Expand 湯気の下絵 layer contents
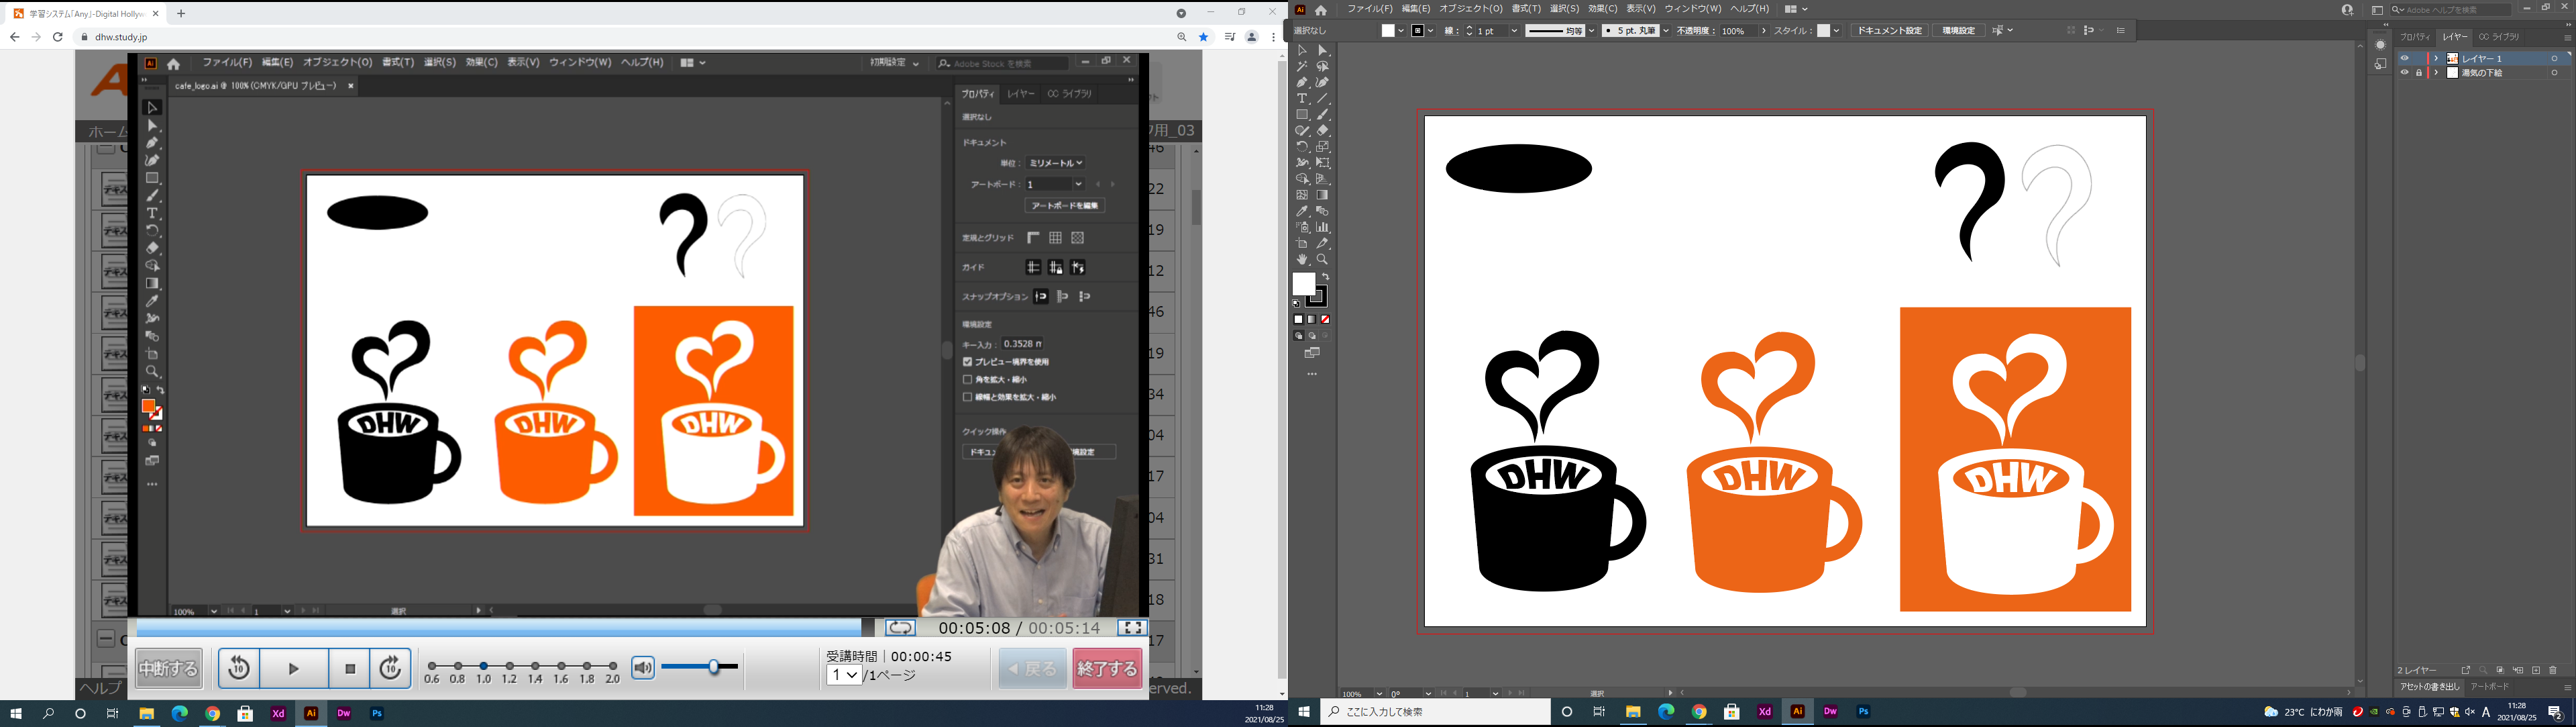The height and width of the screenshot is (727, 2576). [x=2437, y=72]
